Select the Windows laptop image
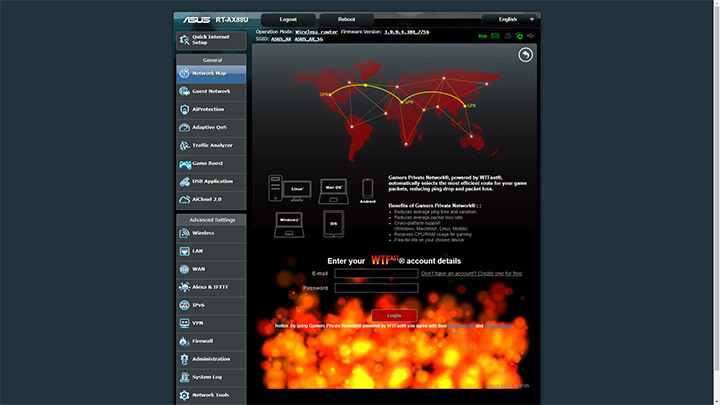 point(289,225)
